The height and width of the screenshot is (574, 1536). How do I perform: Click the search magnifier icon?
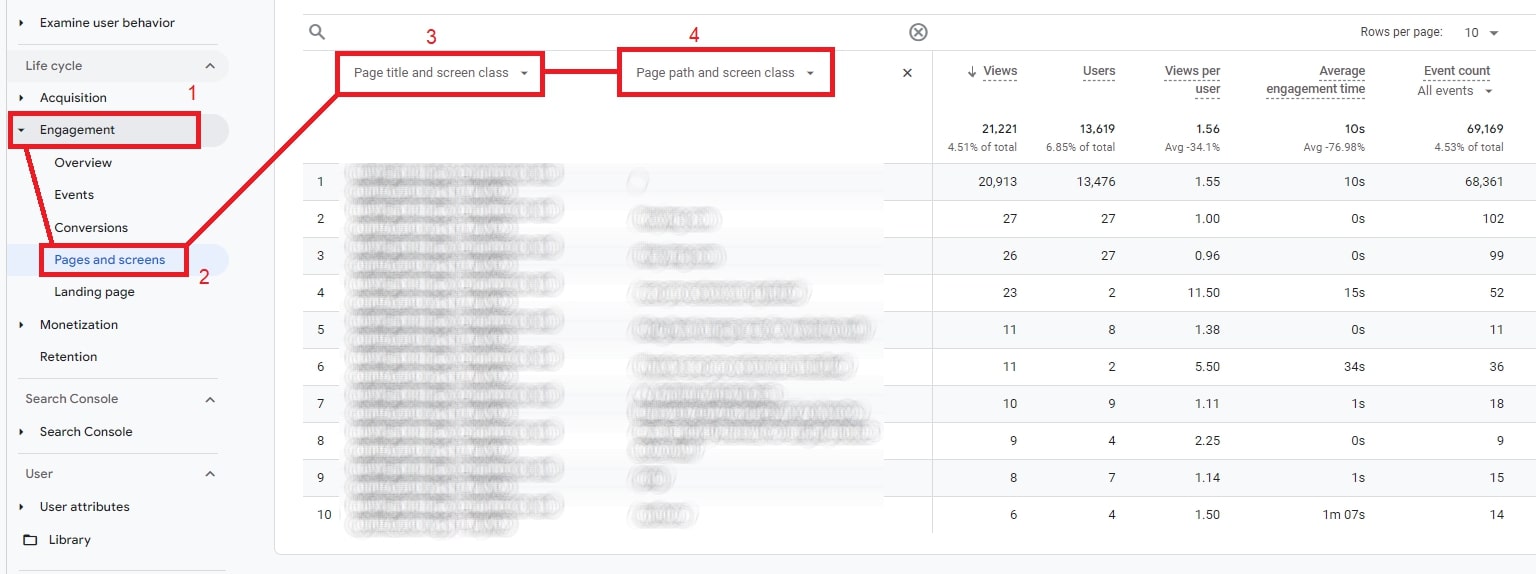pos(317,32)
